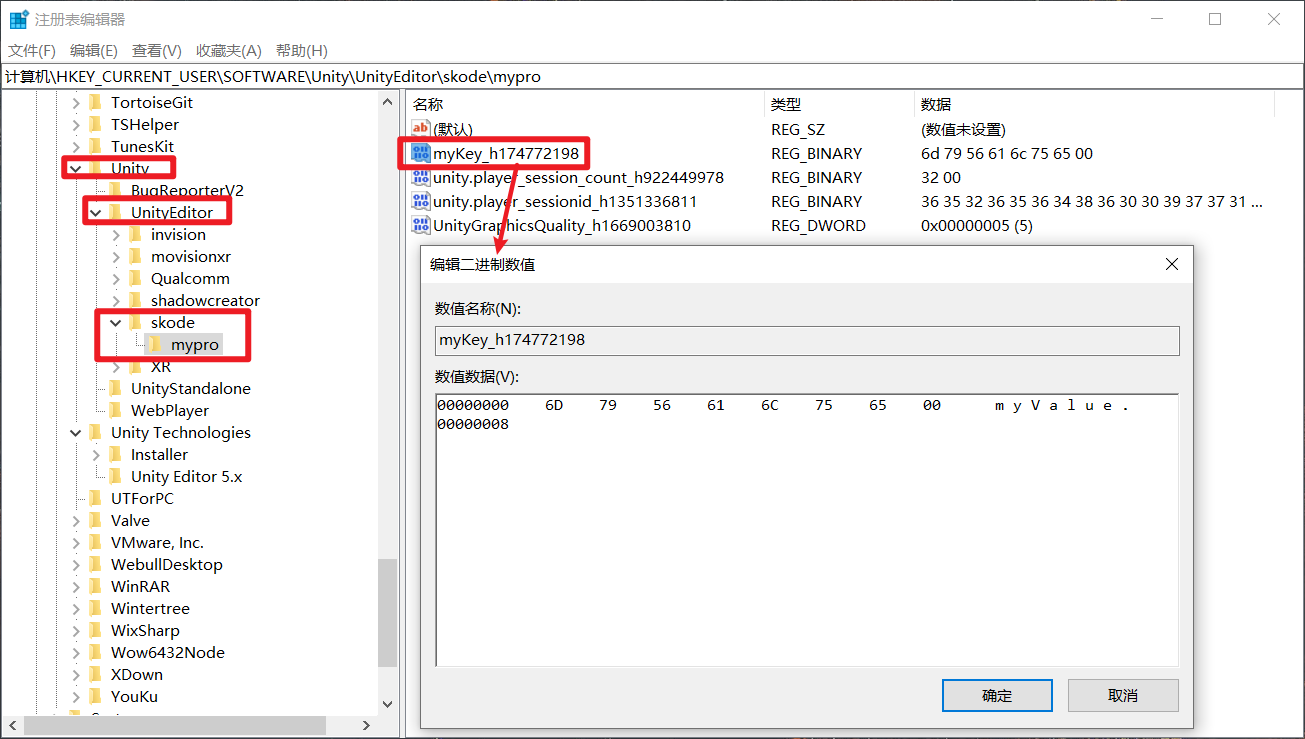Image resolution: width=1305 pixels, height=739 pixels.
Task: Collapse the Unity tree node
Action: [x=76, y=168]
